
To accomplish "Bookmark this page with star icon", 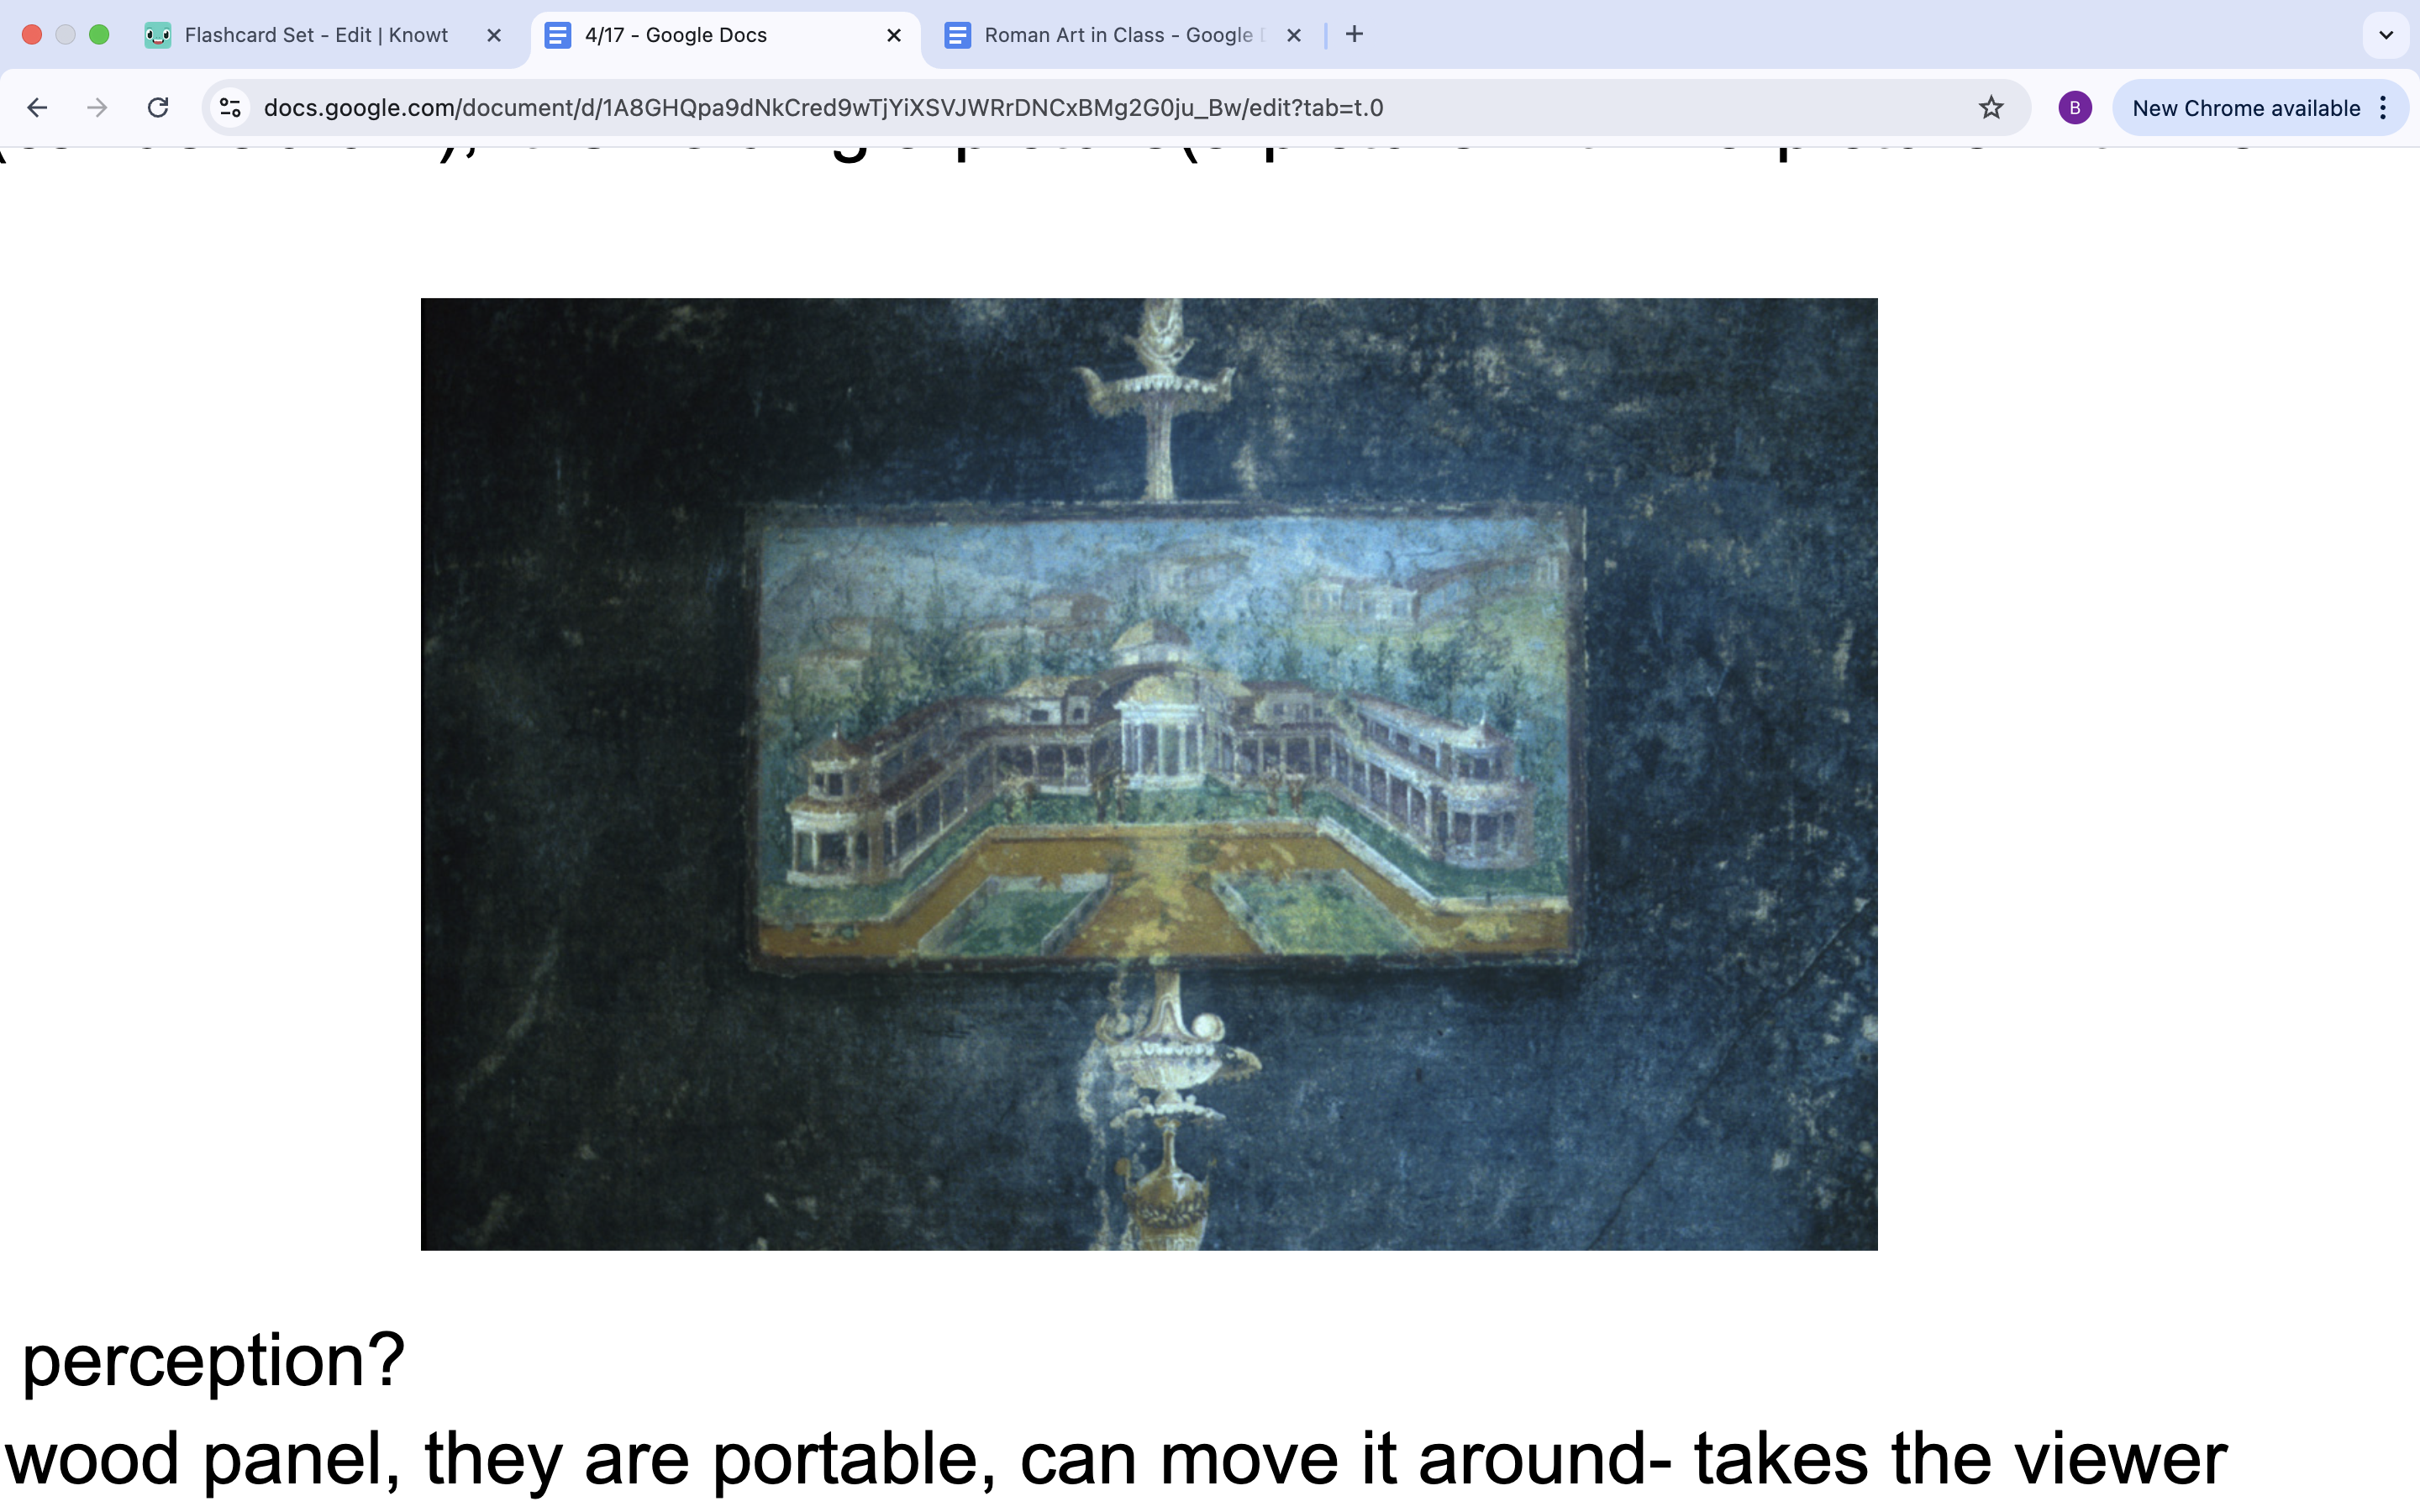I will pyautogui.click(x=1991, y=108).
